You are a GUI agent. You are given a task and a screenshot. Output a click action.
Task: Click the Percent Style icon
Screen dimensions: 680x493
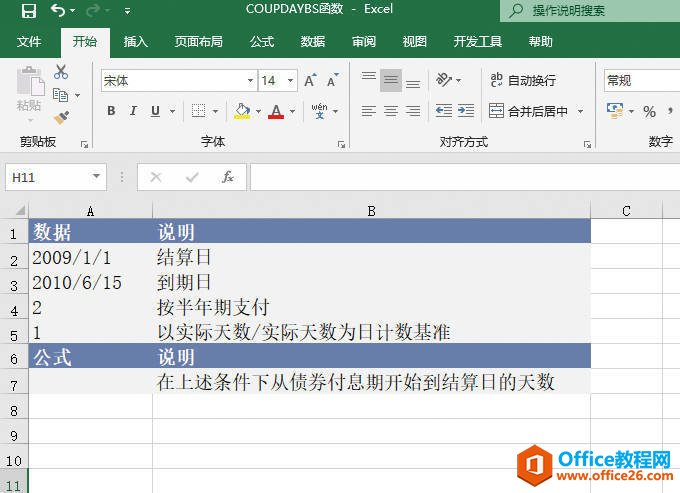(649, 111)
